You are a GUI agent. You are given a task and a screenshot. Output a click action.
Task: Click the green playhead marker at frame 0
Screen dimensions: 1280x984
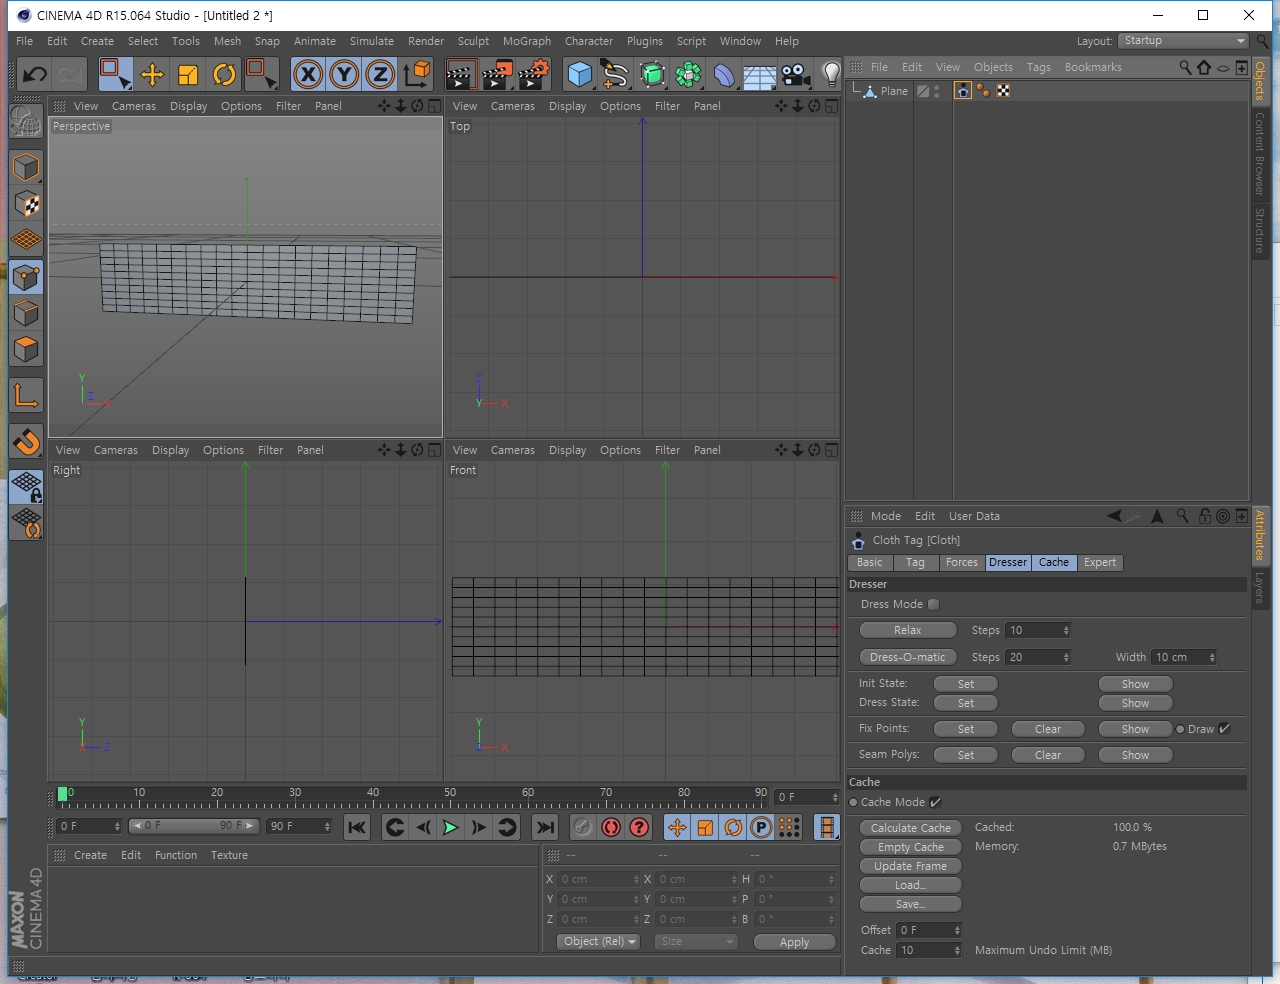pyautogui.click(x=63, y=794)
